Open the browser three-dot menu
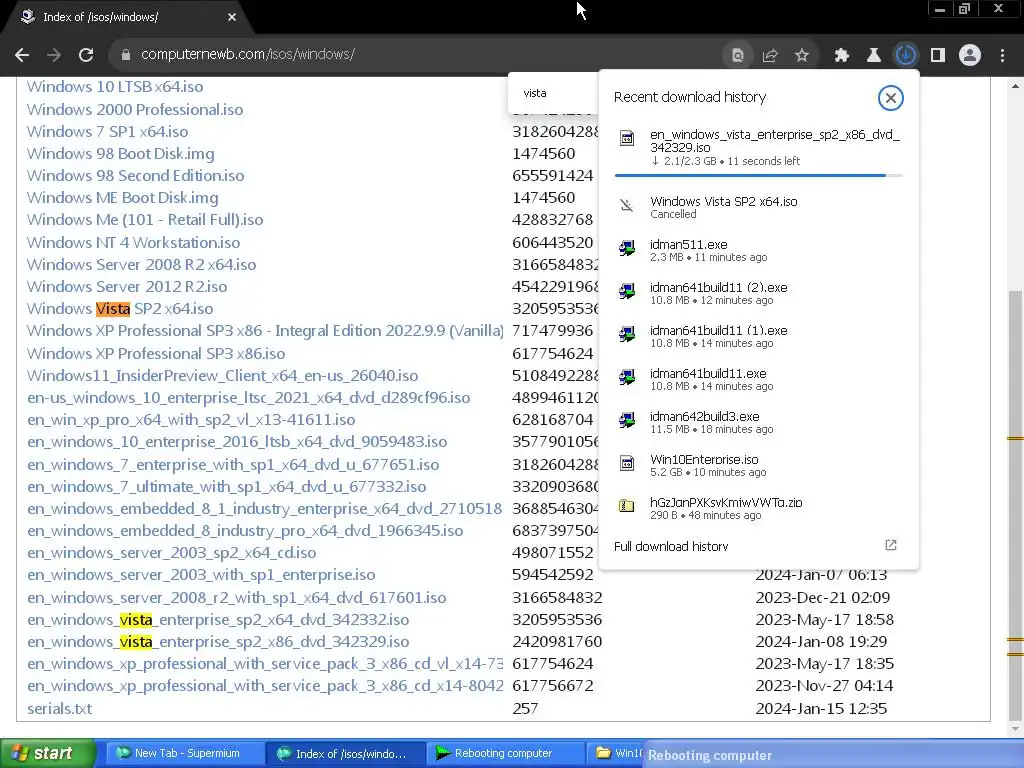1024x768 pixels. click(1002, 56)
